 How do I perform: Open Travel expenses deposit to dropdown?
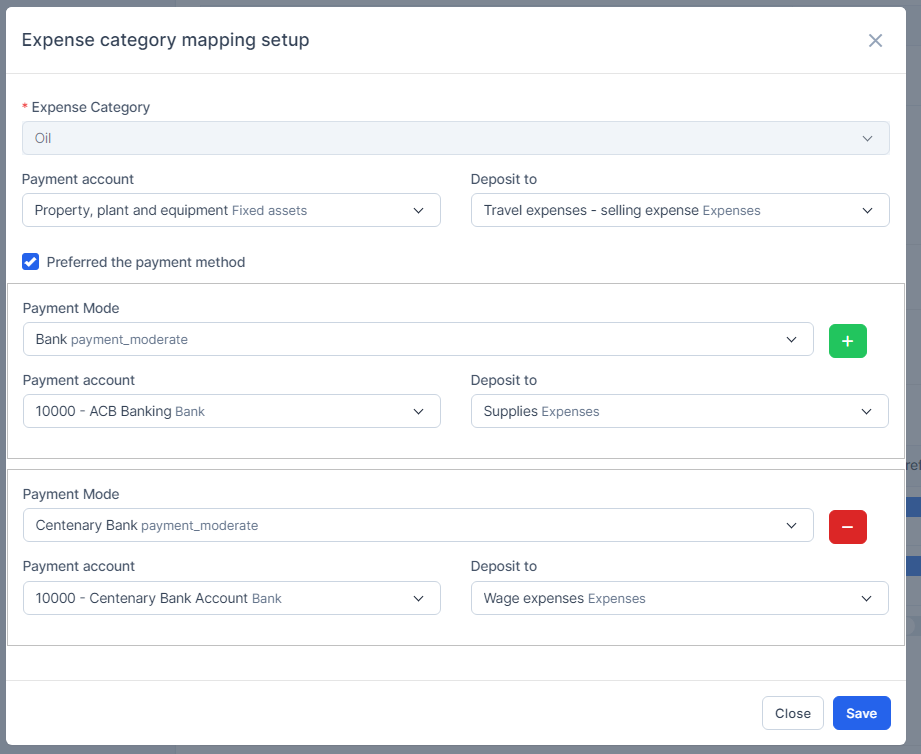pos(679,210)
